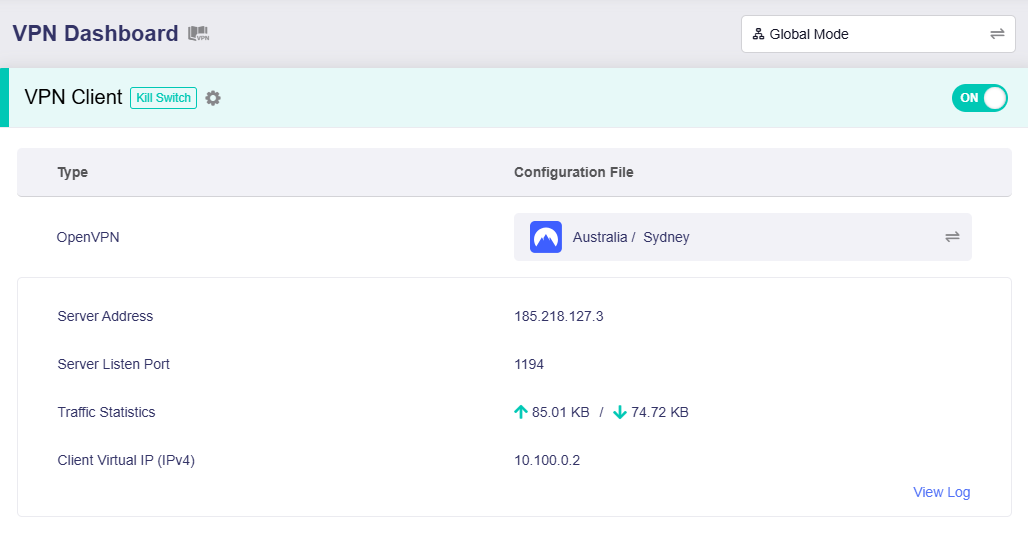The image size is (1028, 534).
Task: Open the VPN documentation book icon
Action: pos(198,34)
